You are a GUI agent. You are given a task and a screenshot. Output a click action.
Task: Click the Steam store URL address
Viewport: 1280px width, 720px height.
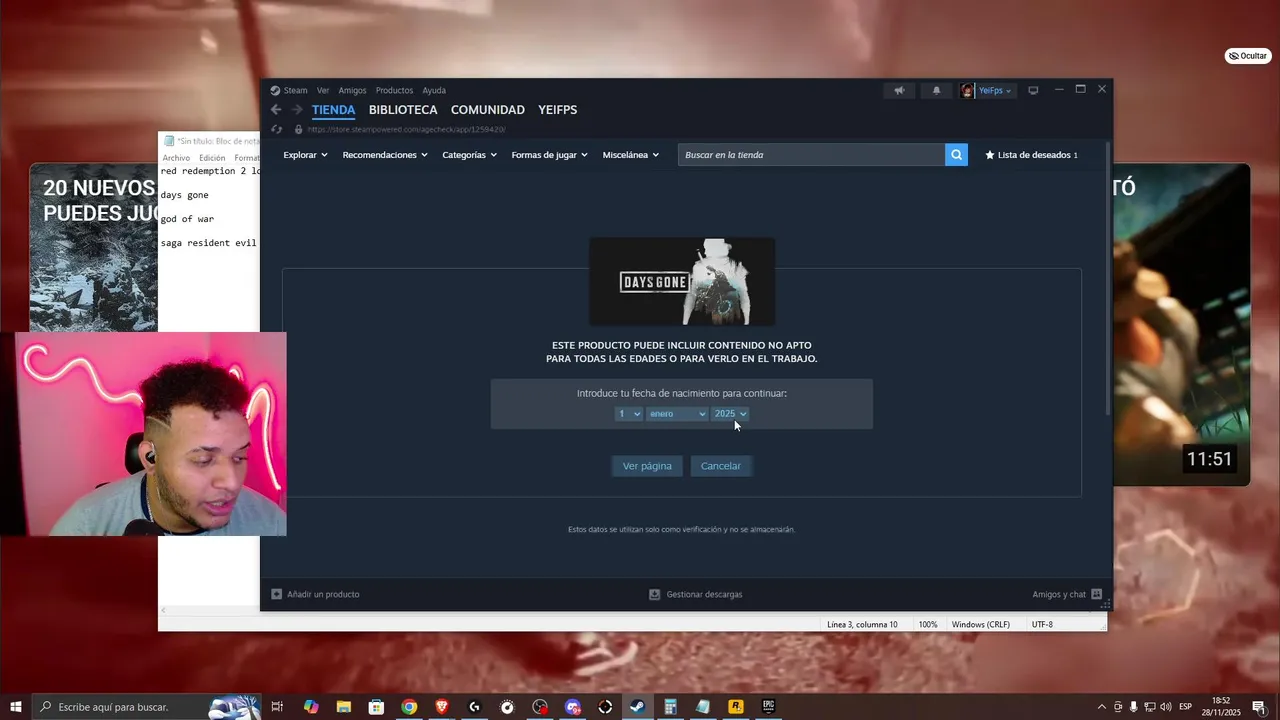(406, 129)
